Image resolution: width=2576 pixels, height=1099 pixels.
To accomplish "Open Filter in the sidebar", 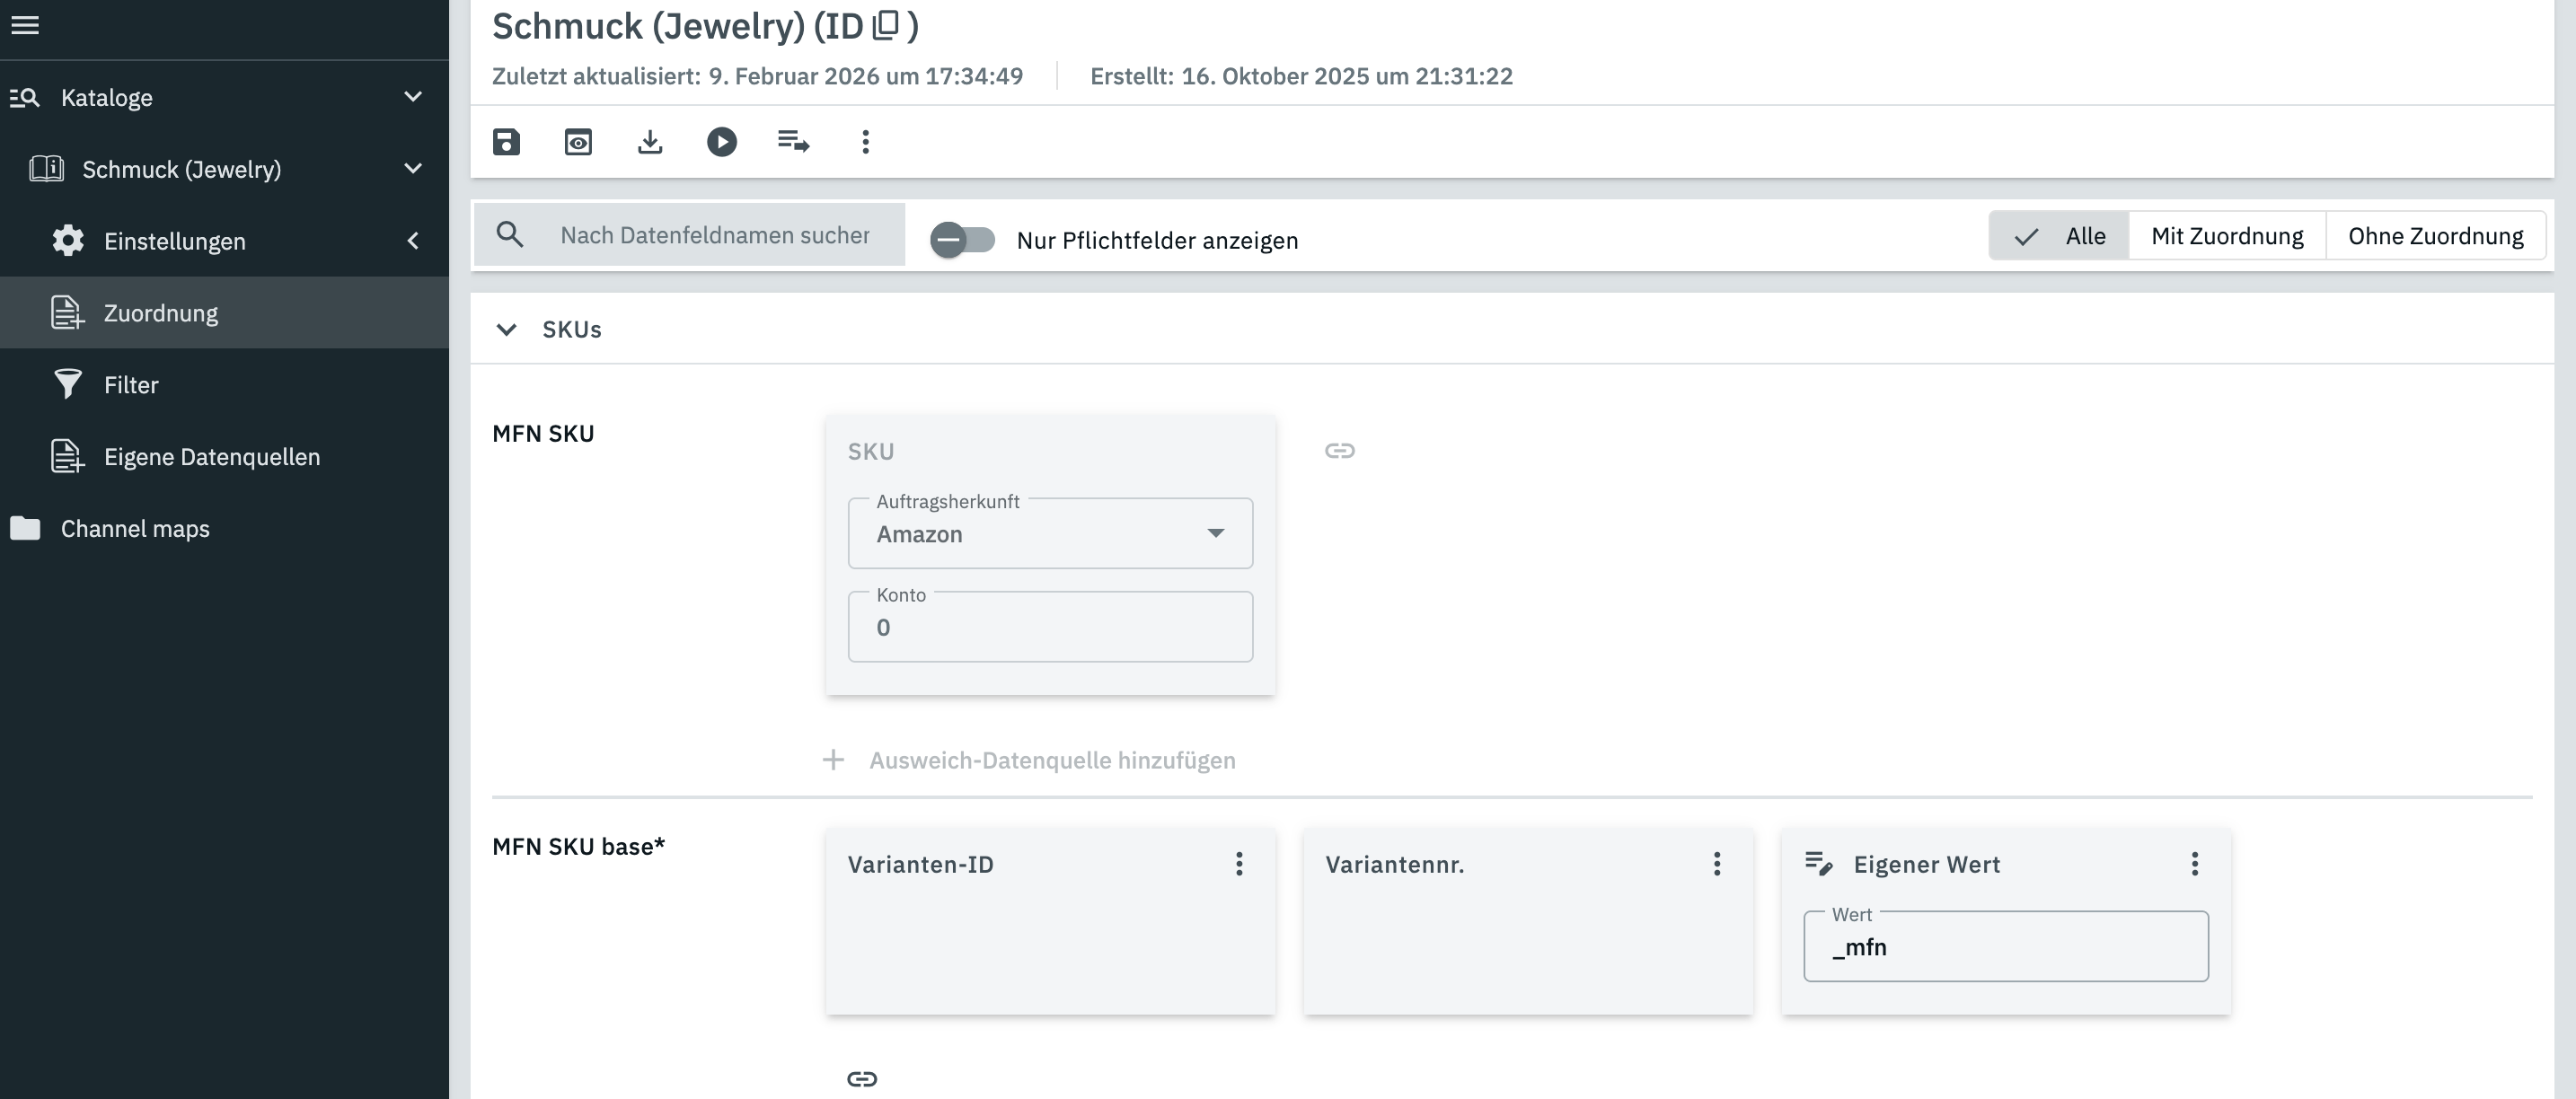I will pos(131,385).
